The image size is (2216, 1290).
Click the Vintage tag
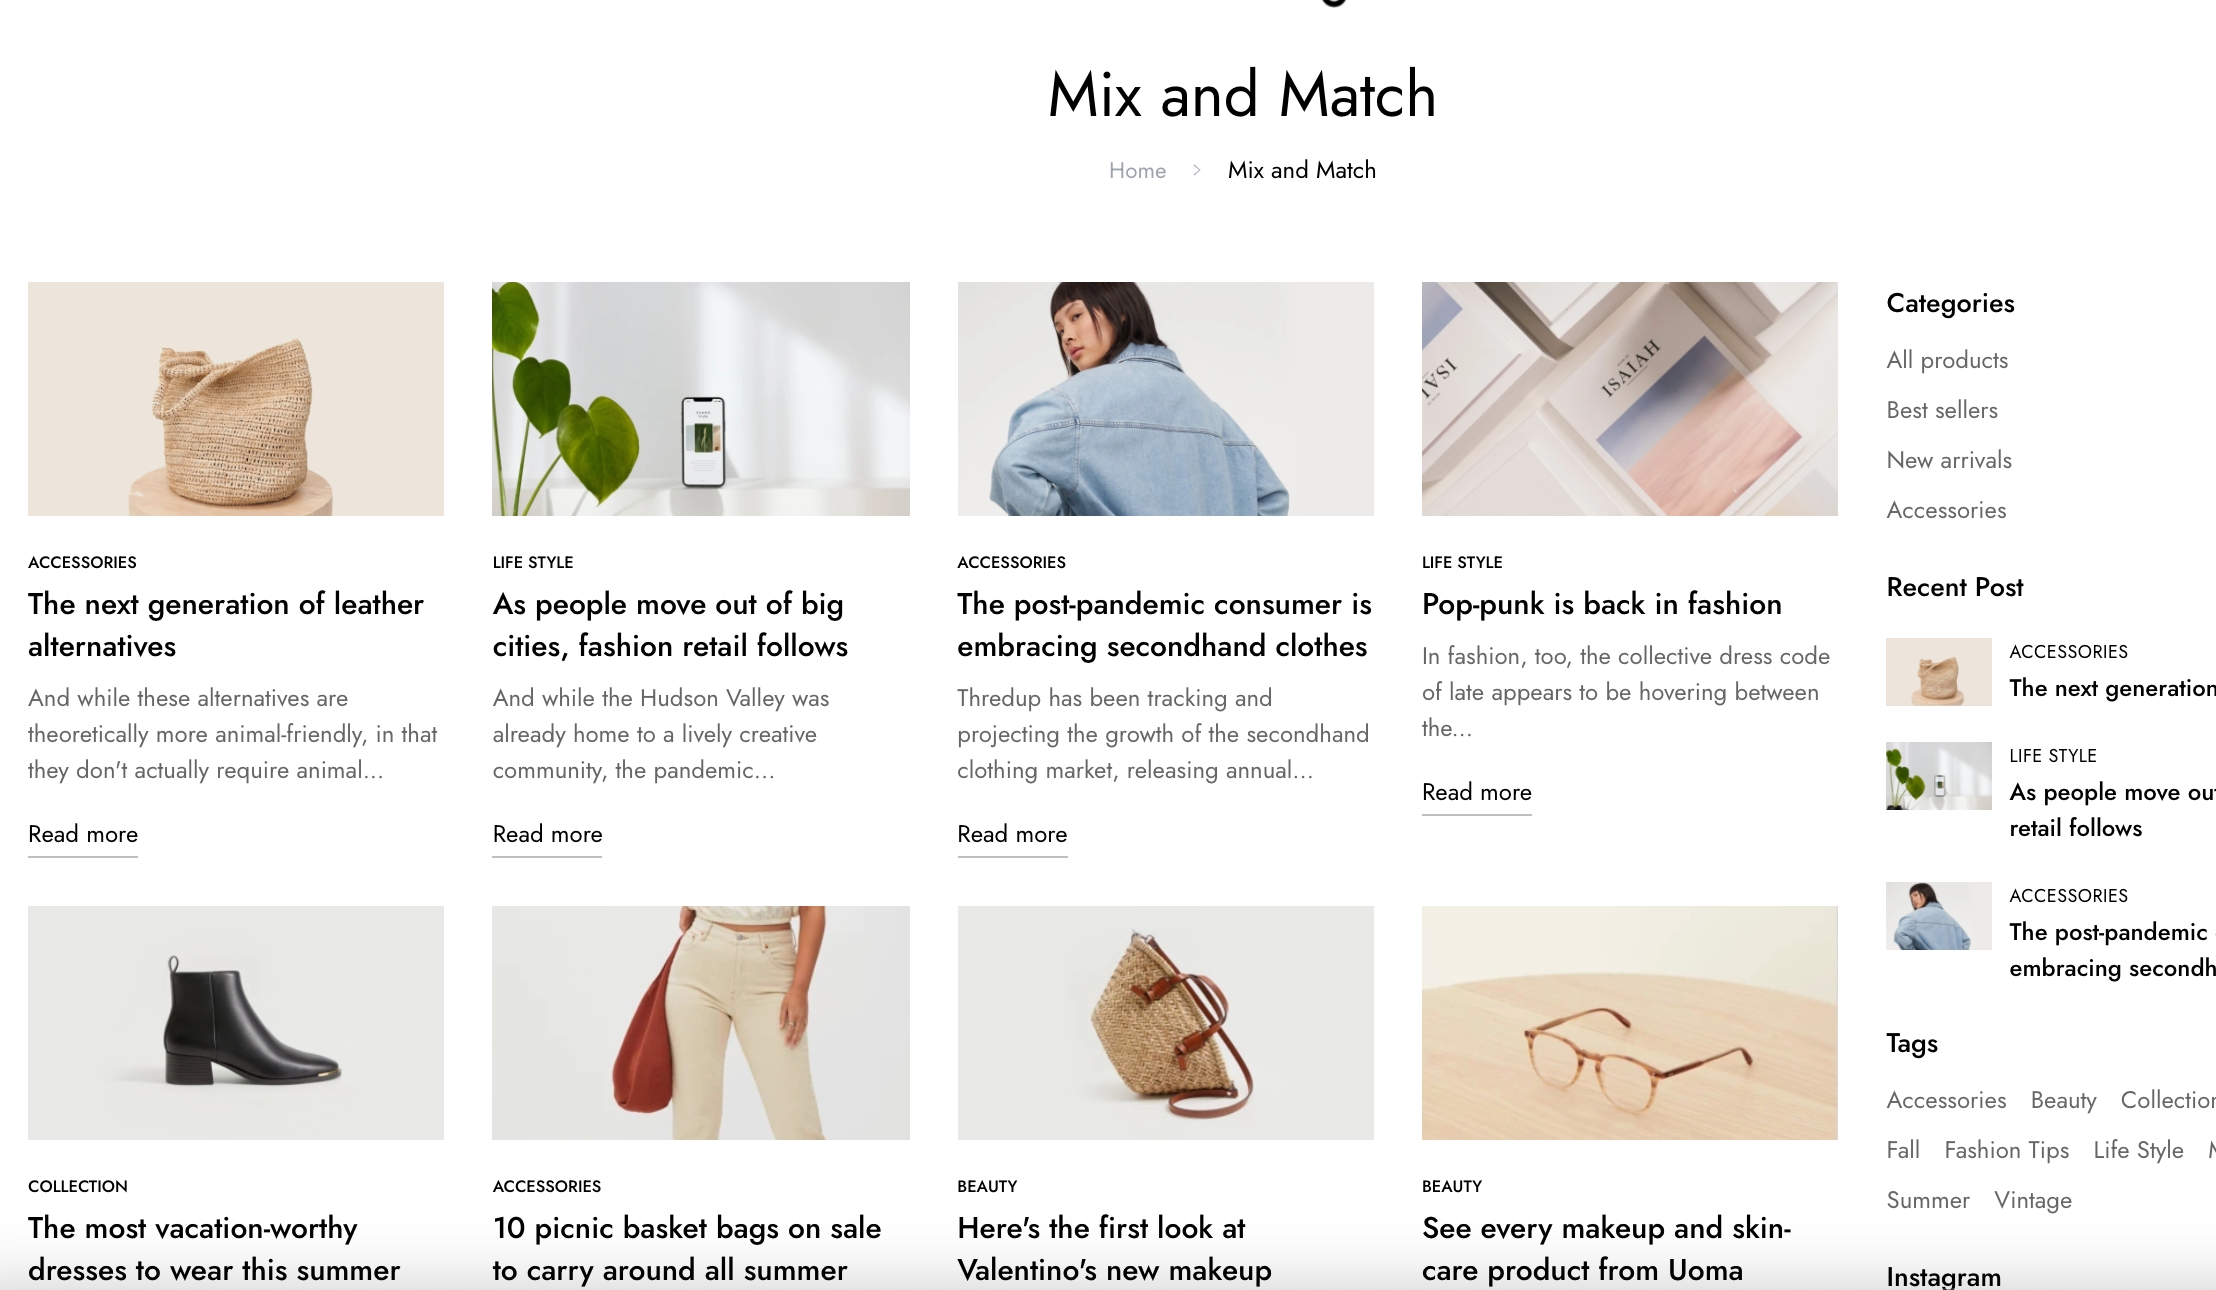click(x=2033, y=1200)
